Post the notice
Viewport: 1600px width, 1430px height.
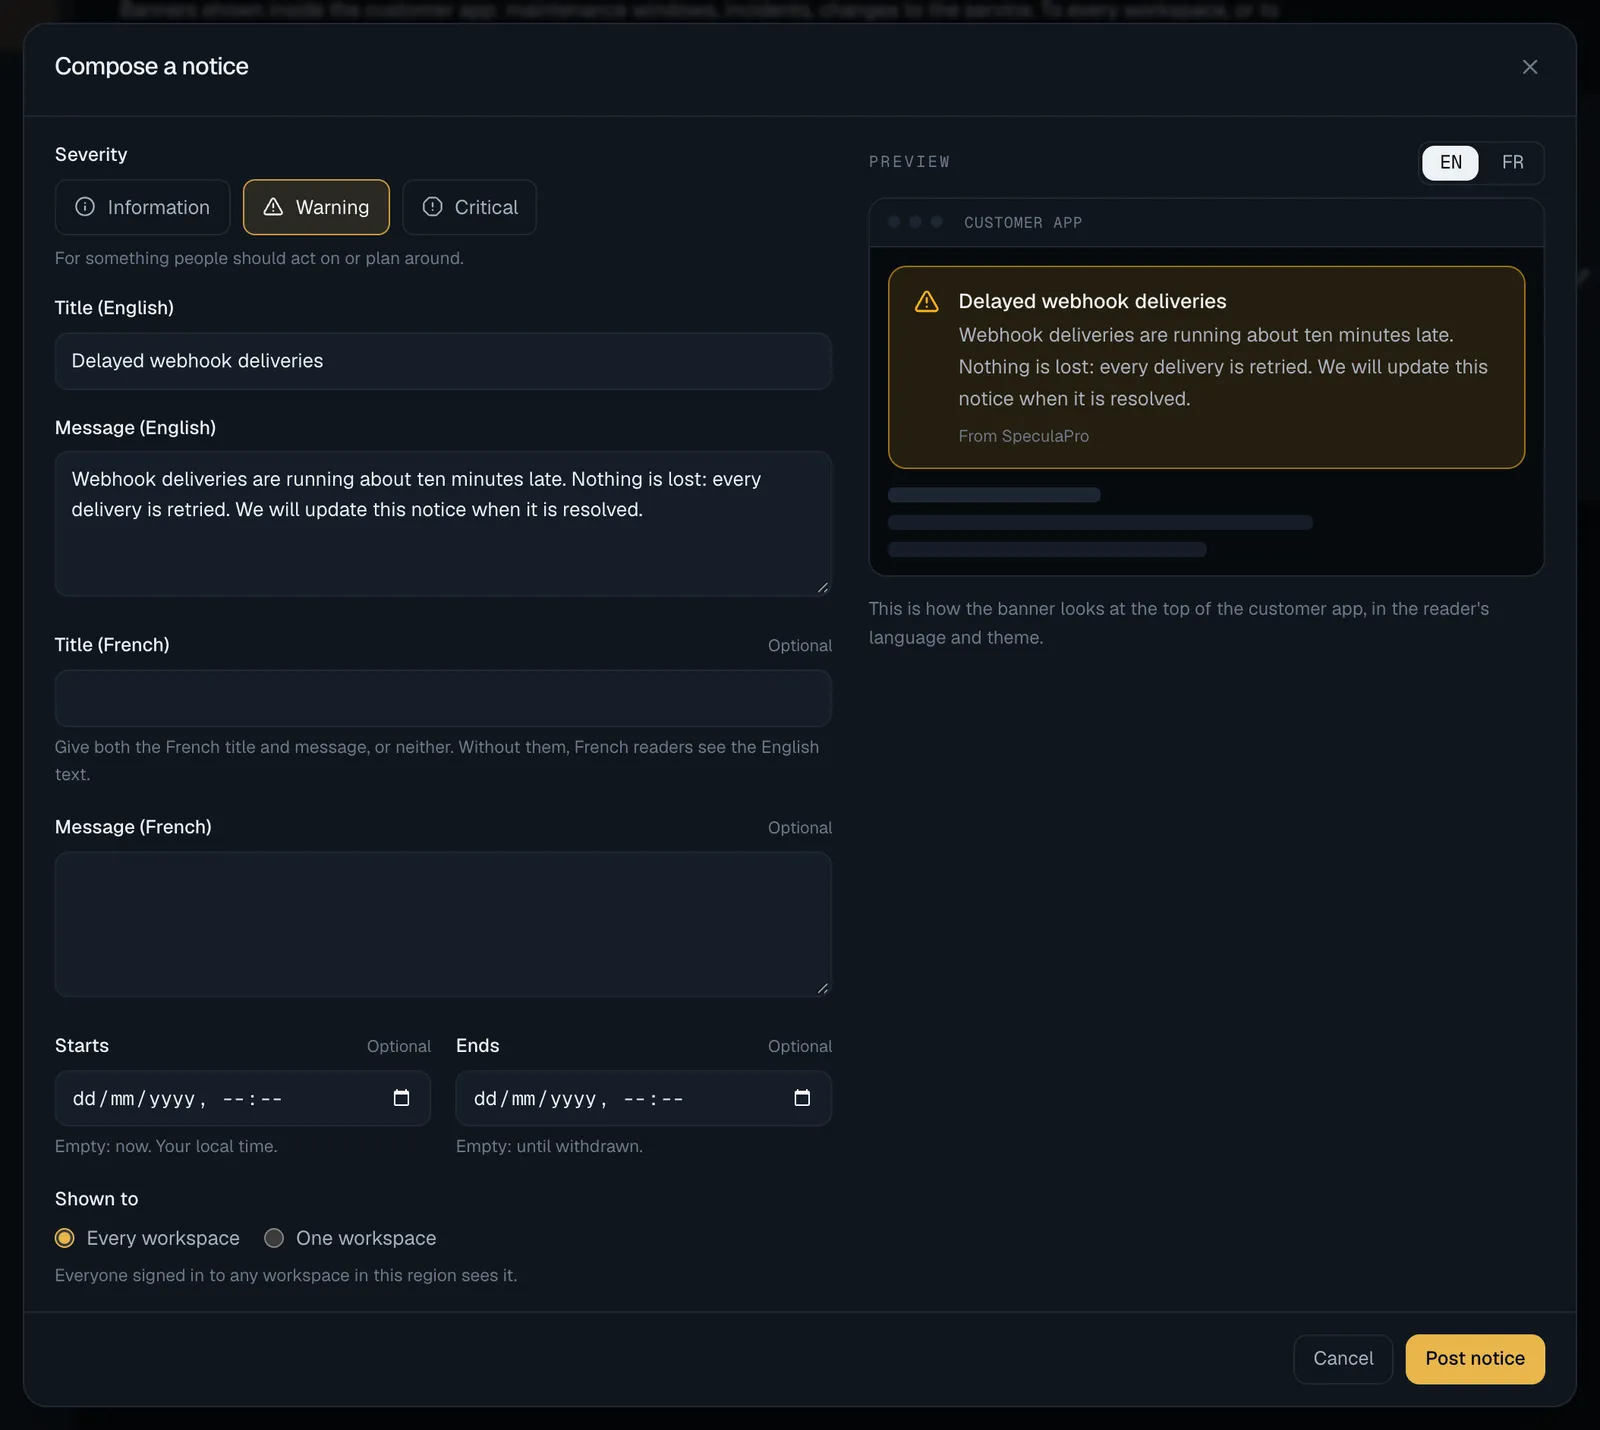[x=1475, y=1359]
